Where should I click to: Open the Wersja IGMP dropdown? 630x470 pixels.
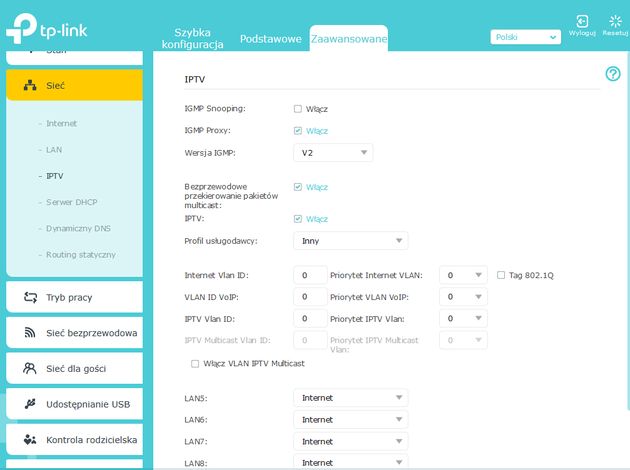click(333, 153)
